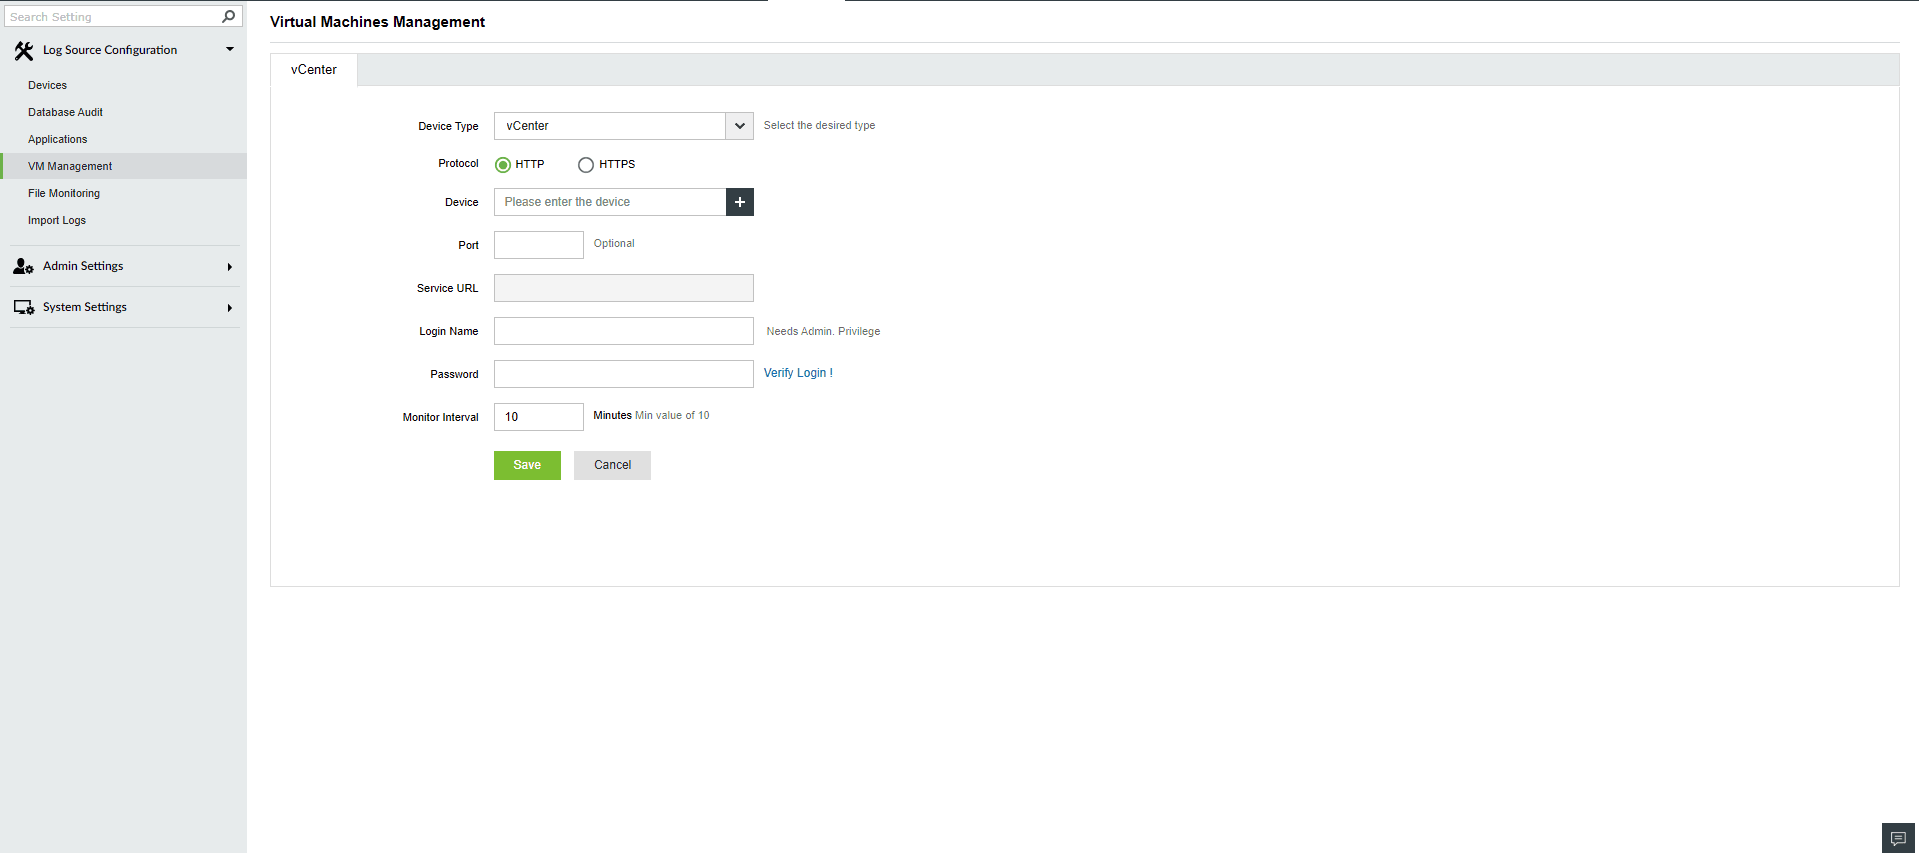Click the green Save button
The image size is (1919, 853).
527,465
